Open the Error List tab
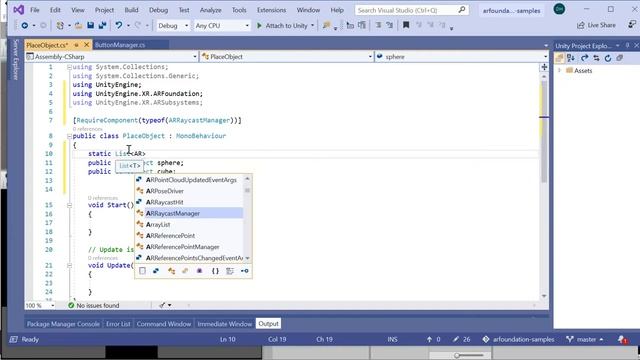 click(118, 324)
